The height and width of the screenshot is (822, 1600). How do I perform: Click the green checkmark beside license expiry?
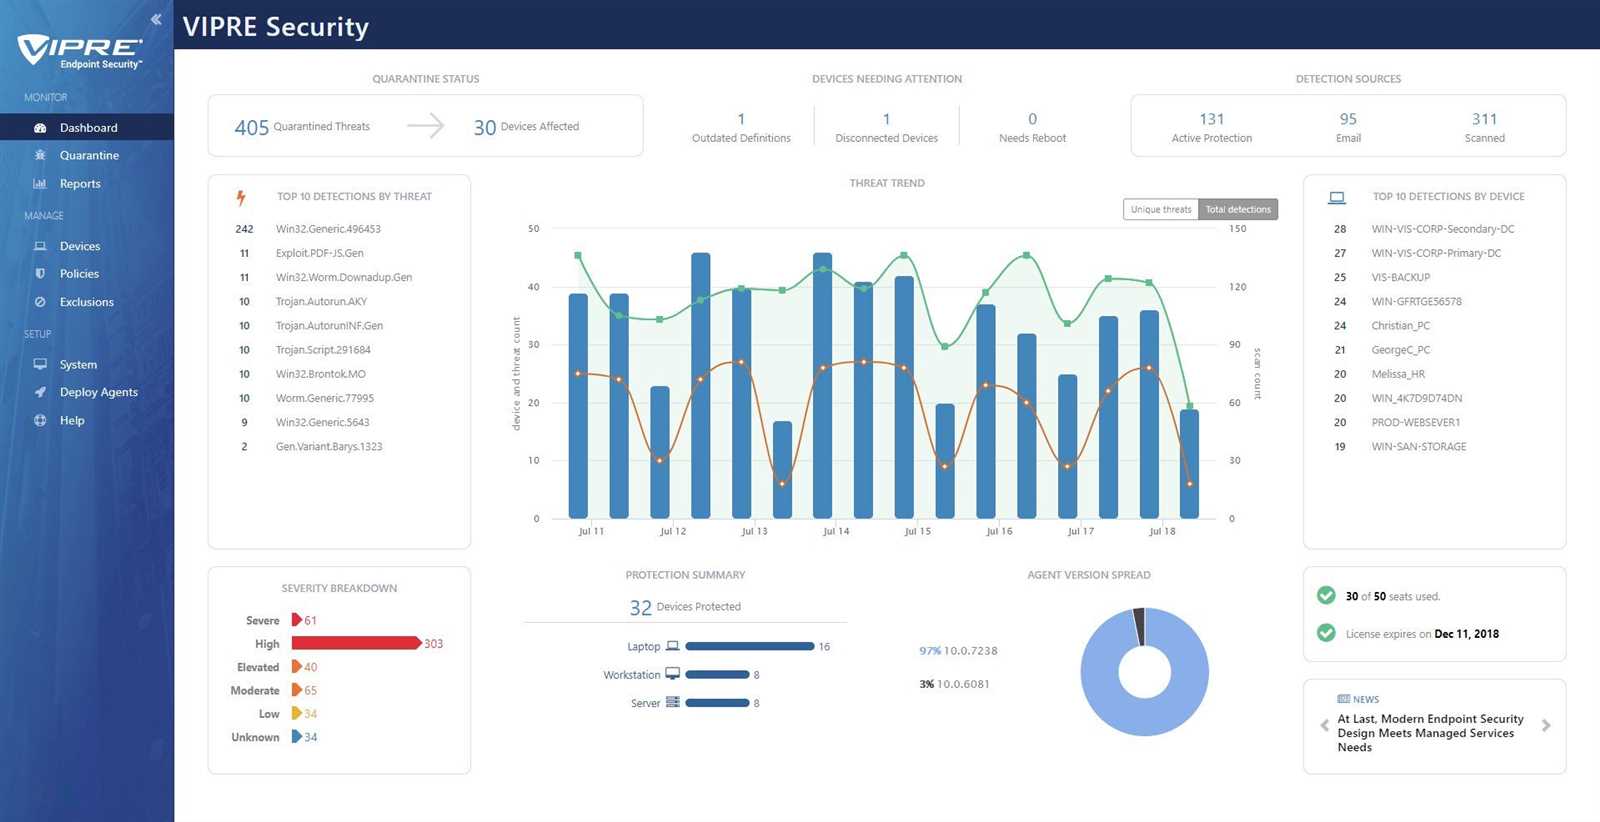tap(1326, 633)
